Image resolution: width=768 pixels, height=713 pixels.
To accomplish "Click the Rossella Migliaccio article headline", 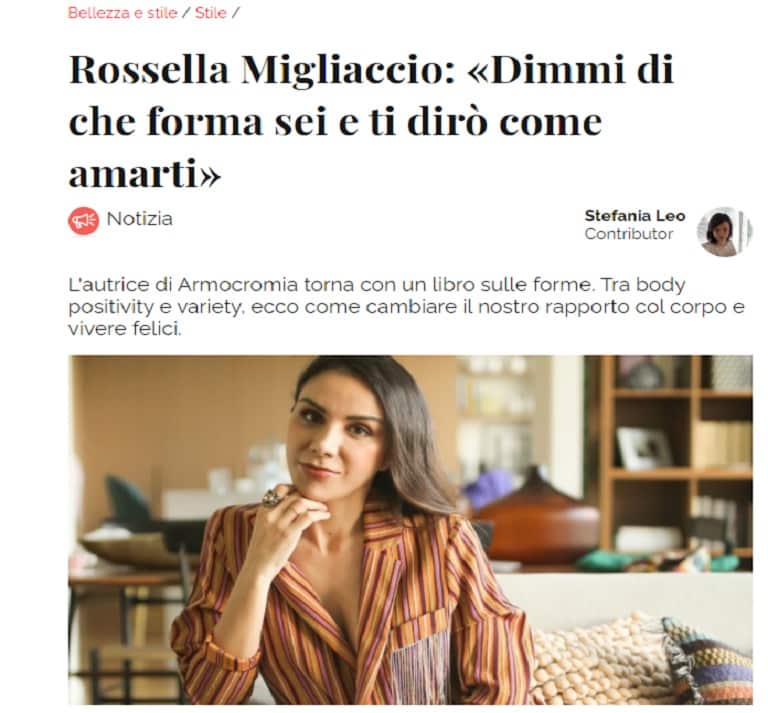I will 371,121.
